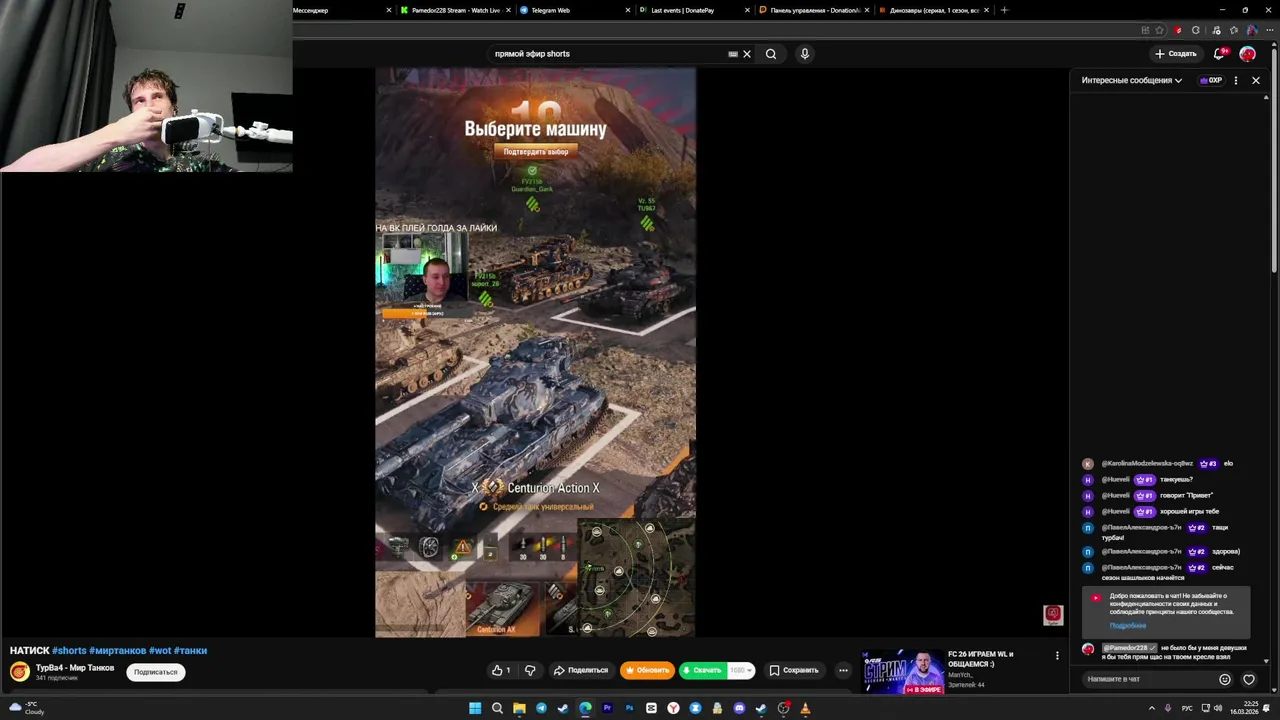This screenshot has width=1280, height=720.
Task: Close the live chat panel
Action: click(1256, 80)
